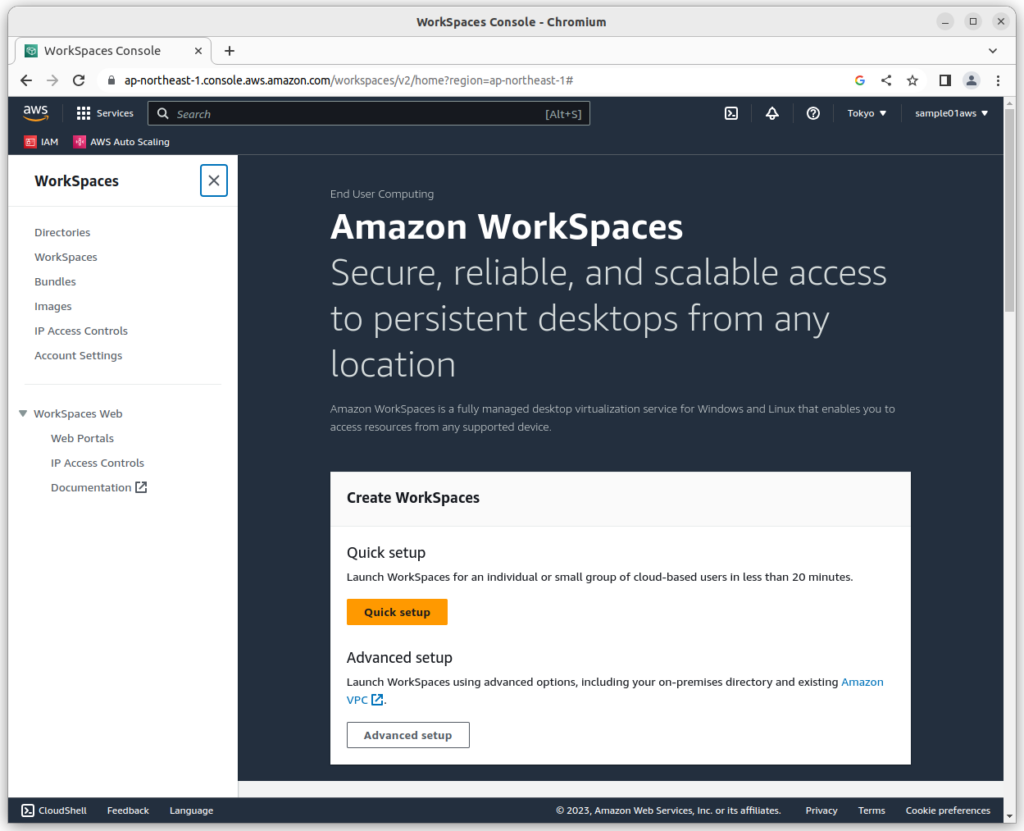
Task: Select the WorkSpaces Console browser tab
Action: [105, 50]
